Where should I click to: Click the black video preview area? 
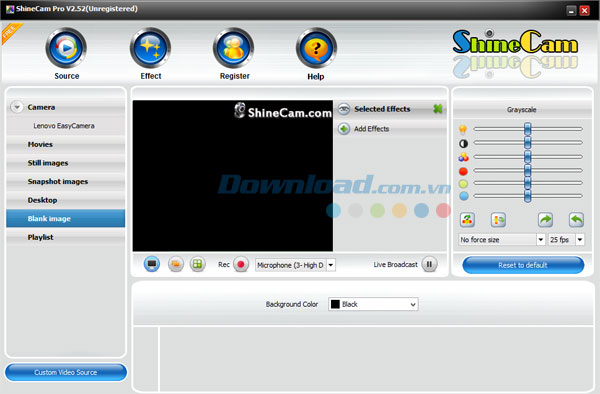233,176
